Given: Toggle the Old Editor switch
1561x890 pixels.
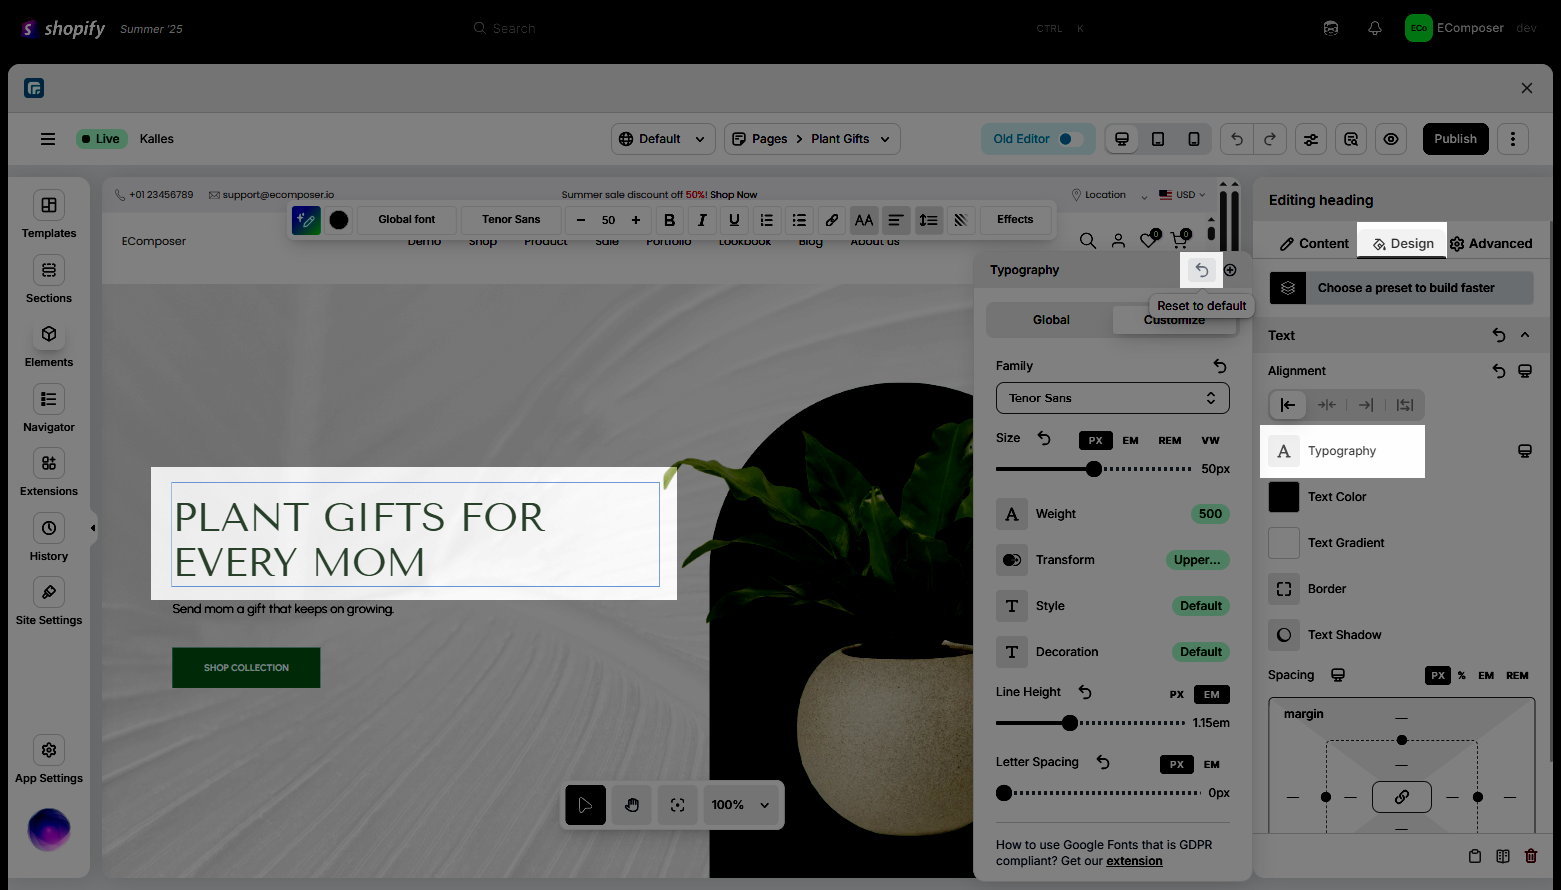Looking at the screenshot, I should (x=1071, y=139).
